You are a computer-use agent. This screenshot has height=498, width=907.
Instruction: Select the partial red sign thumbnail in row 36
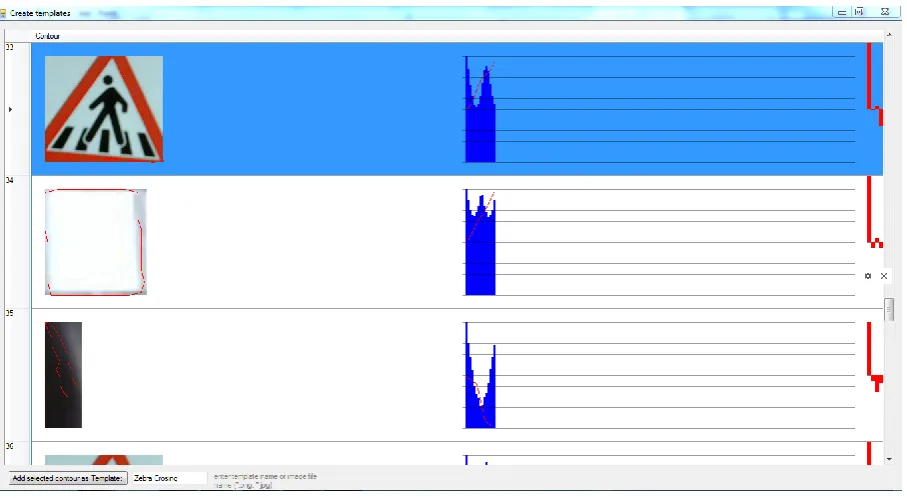pos(104,460)
